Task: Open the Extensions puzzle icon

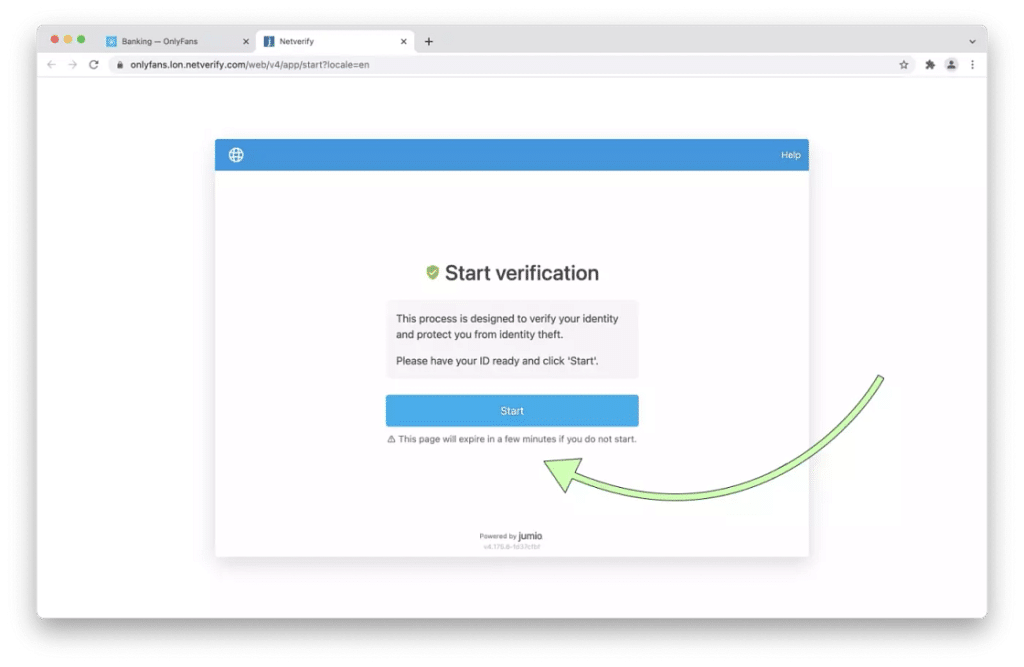Action: pos(930,65)
